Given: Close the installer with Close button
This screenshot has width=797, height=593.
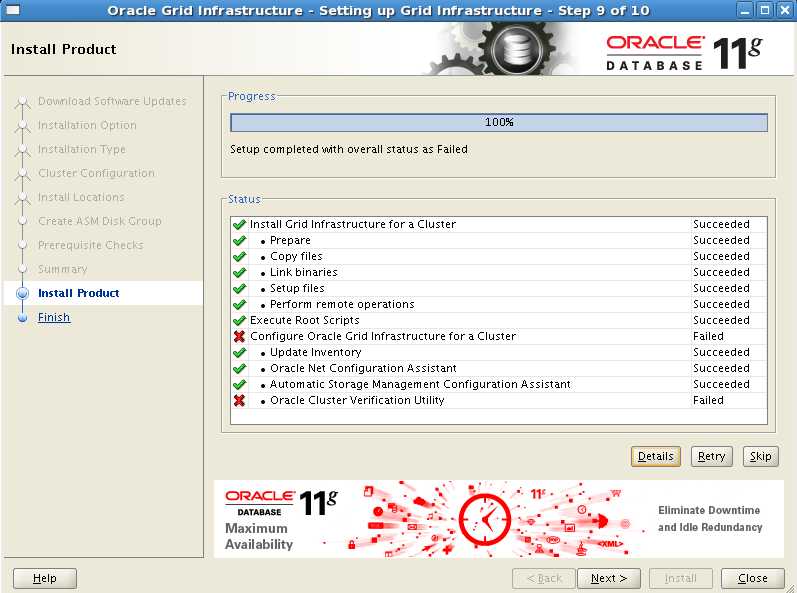Looking at the screenshot, I should tap(753, 578).
